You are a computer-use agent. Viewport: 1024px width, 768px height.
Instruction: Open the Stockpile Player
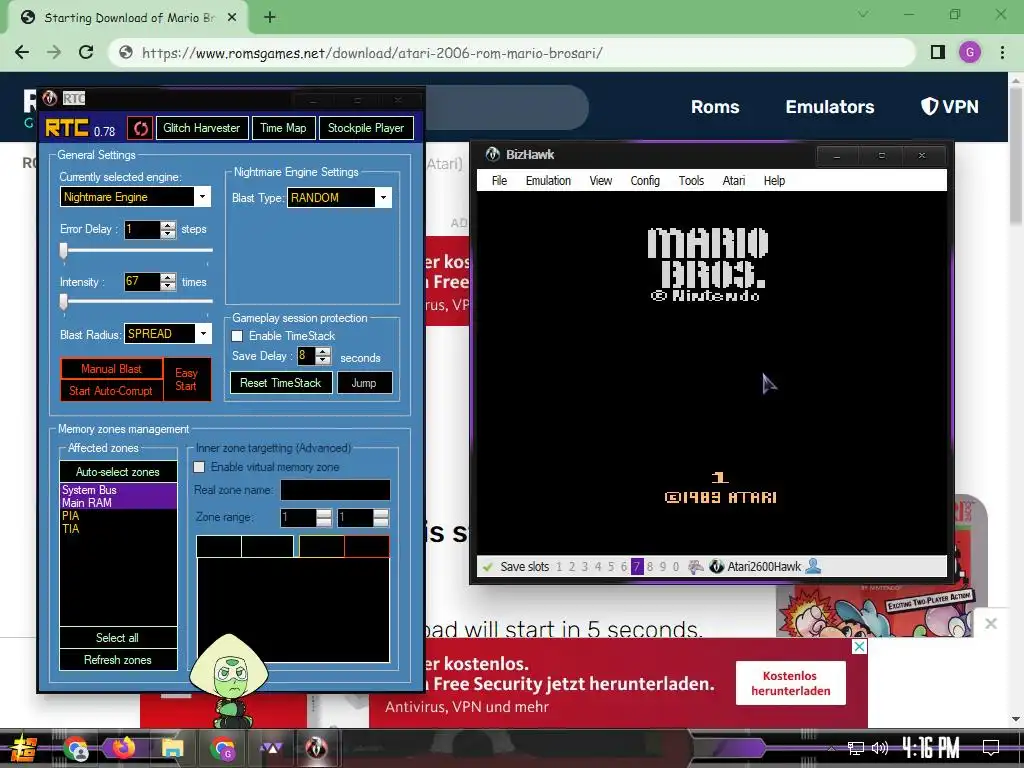tap(366, 128)
